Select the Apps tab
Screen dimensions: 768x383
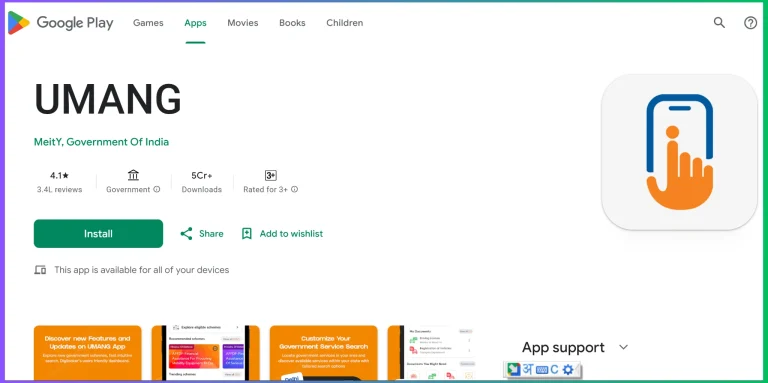tap(195, 23)
